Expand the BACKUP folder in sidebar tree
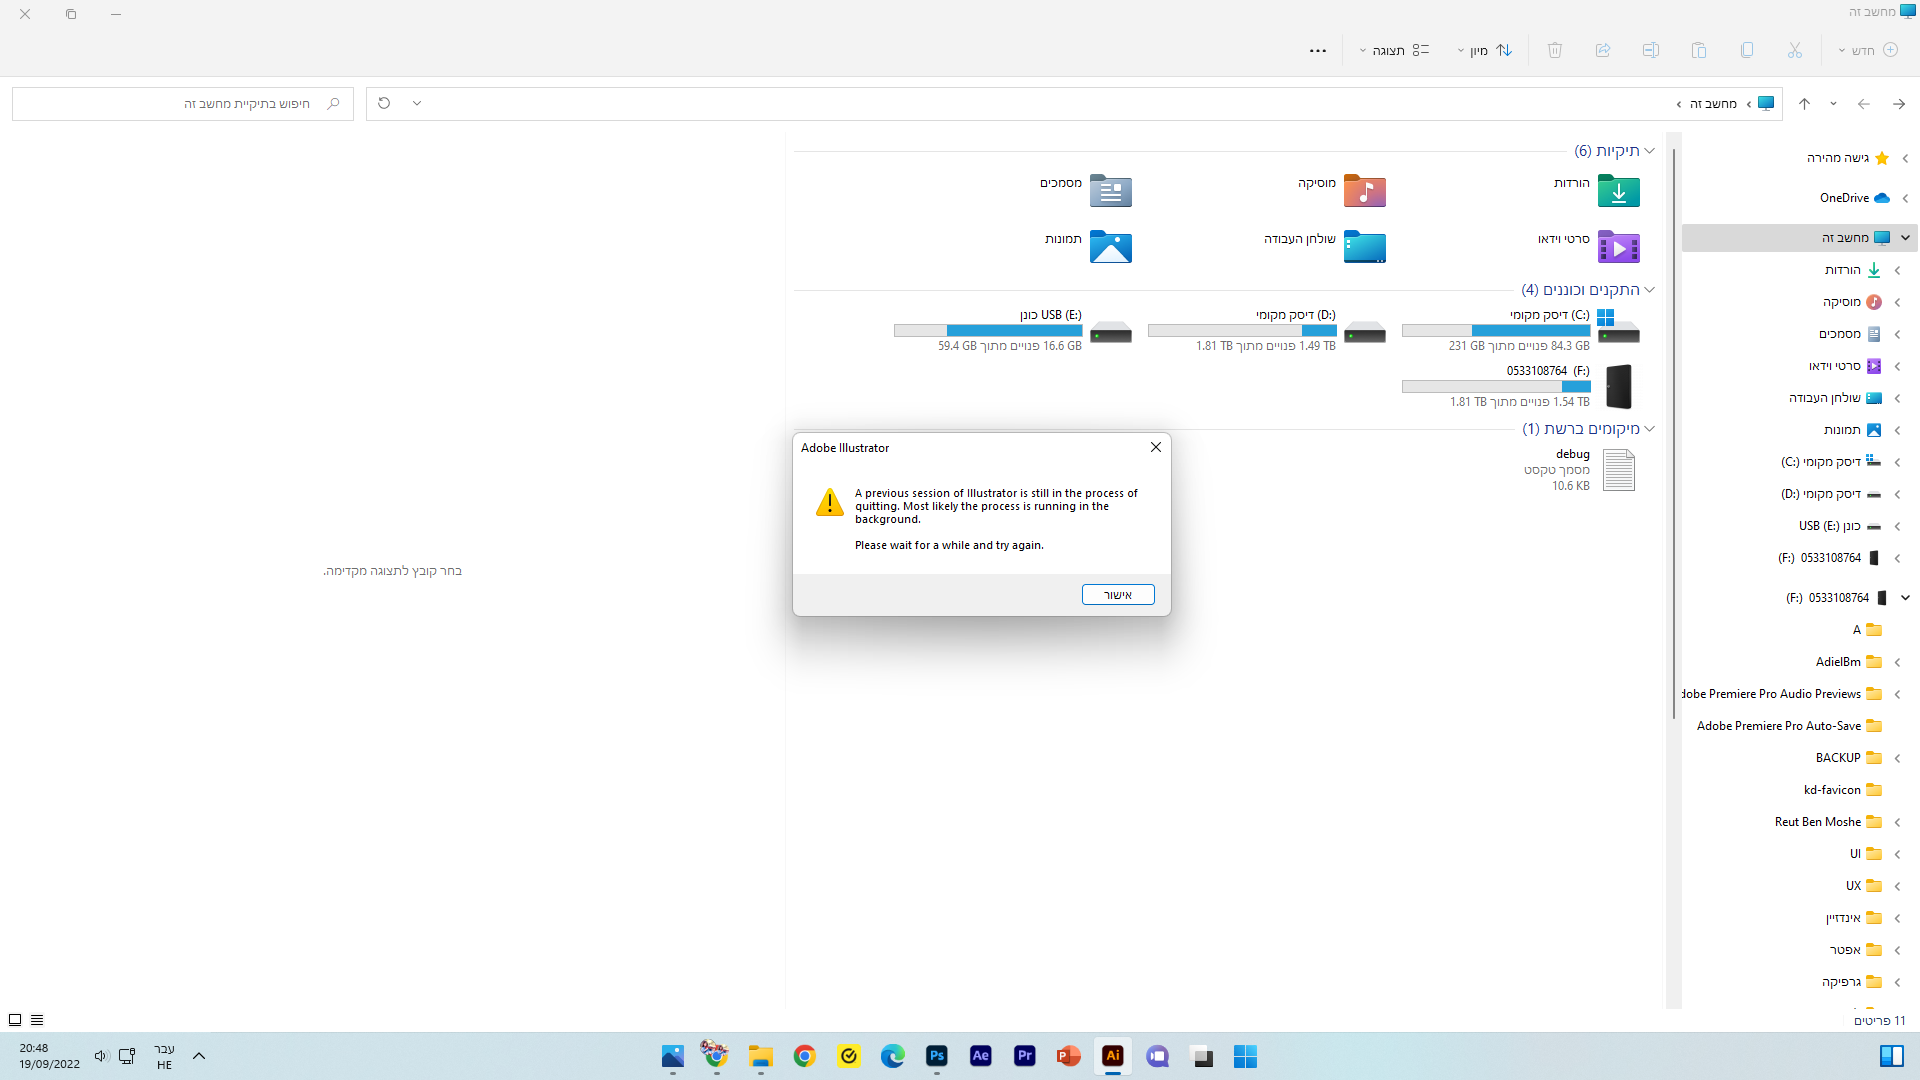 1897,758
